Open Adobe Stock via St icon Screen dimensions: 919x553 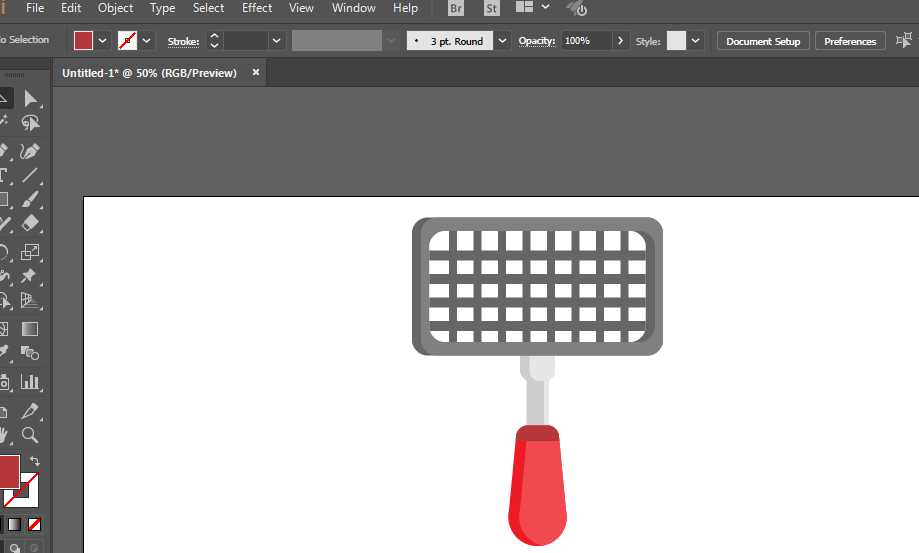point(491,8)
